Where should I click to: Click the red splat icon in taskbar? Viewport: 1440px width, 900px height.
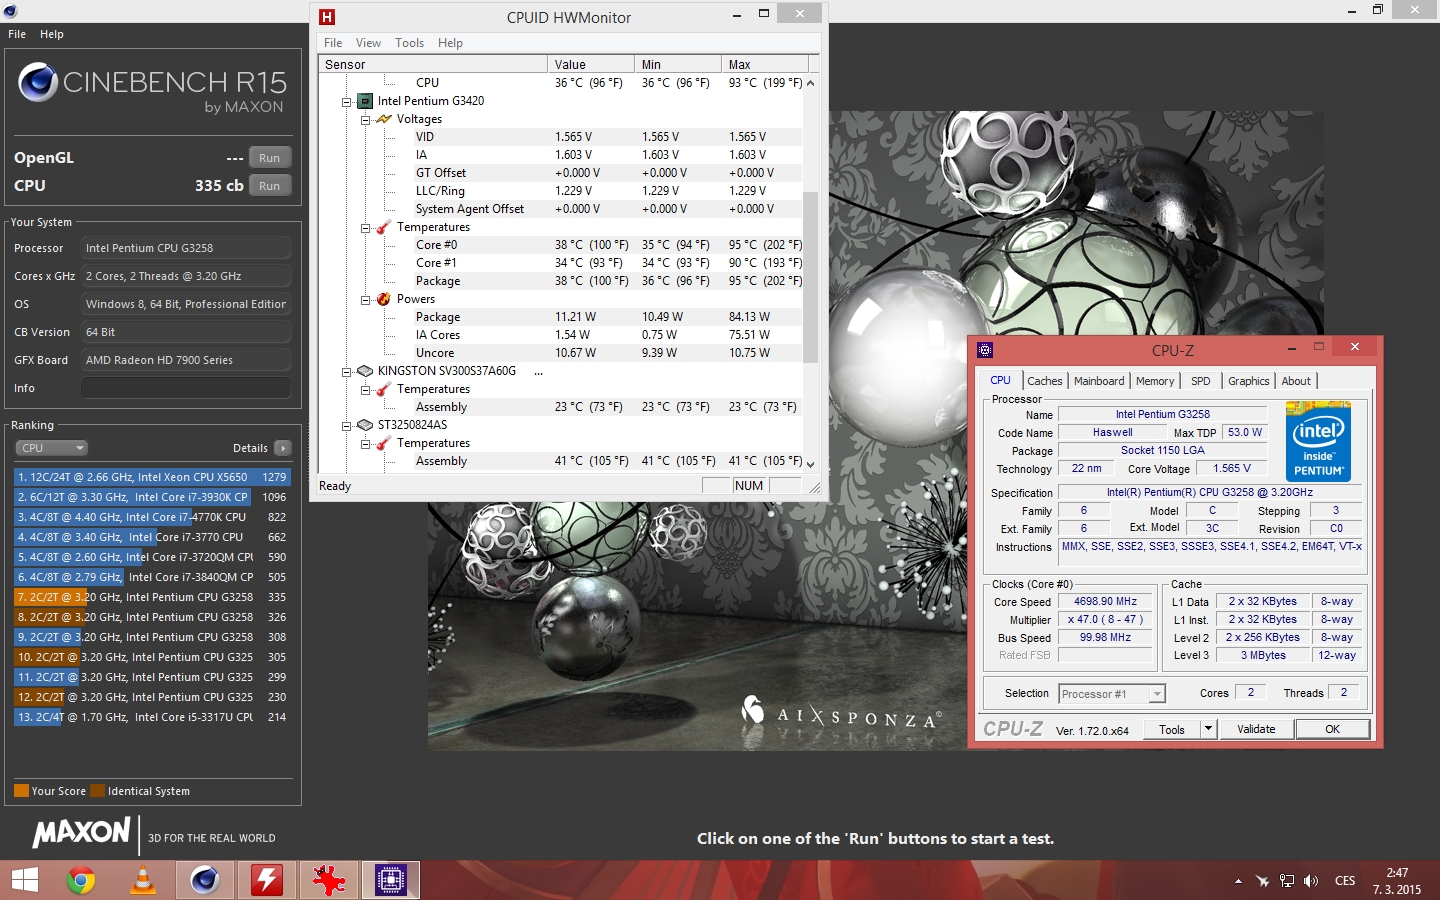point(328,880)
